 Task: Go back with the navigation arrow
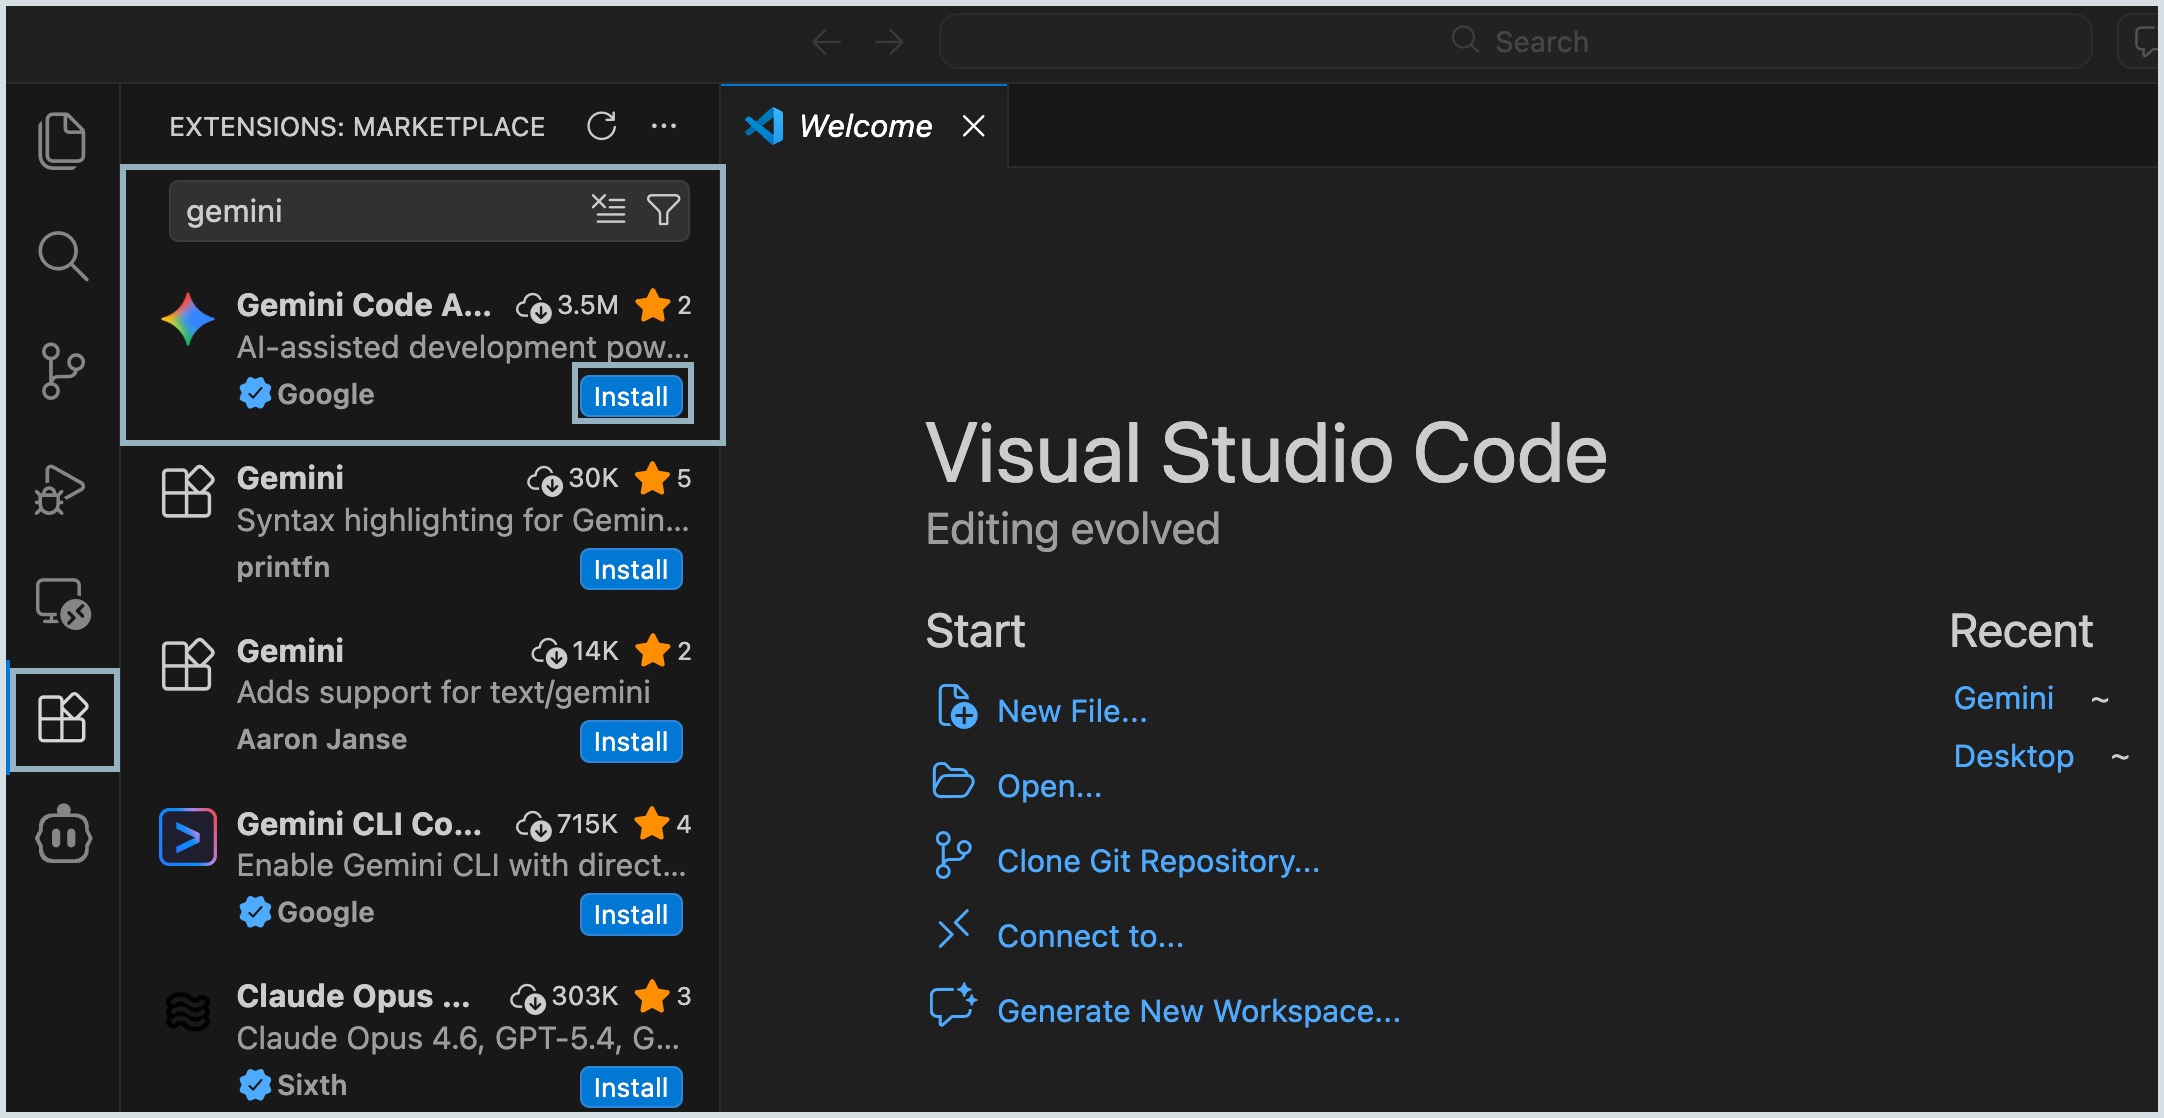pyautogui.click(x=826, y=42)
